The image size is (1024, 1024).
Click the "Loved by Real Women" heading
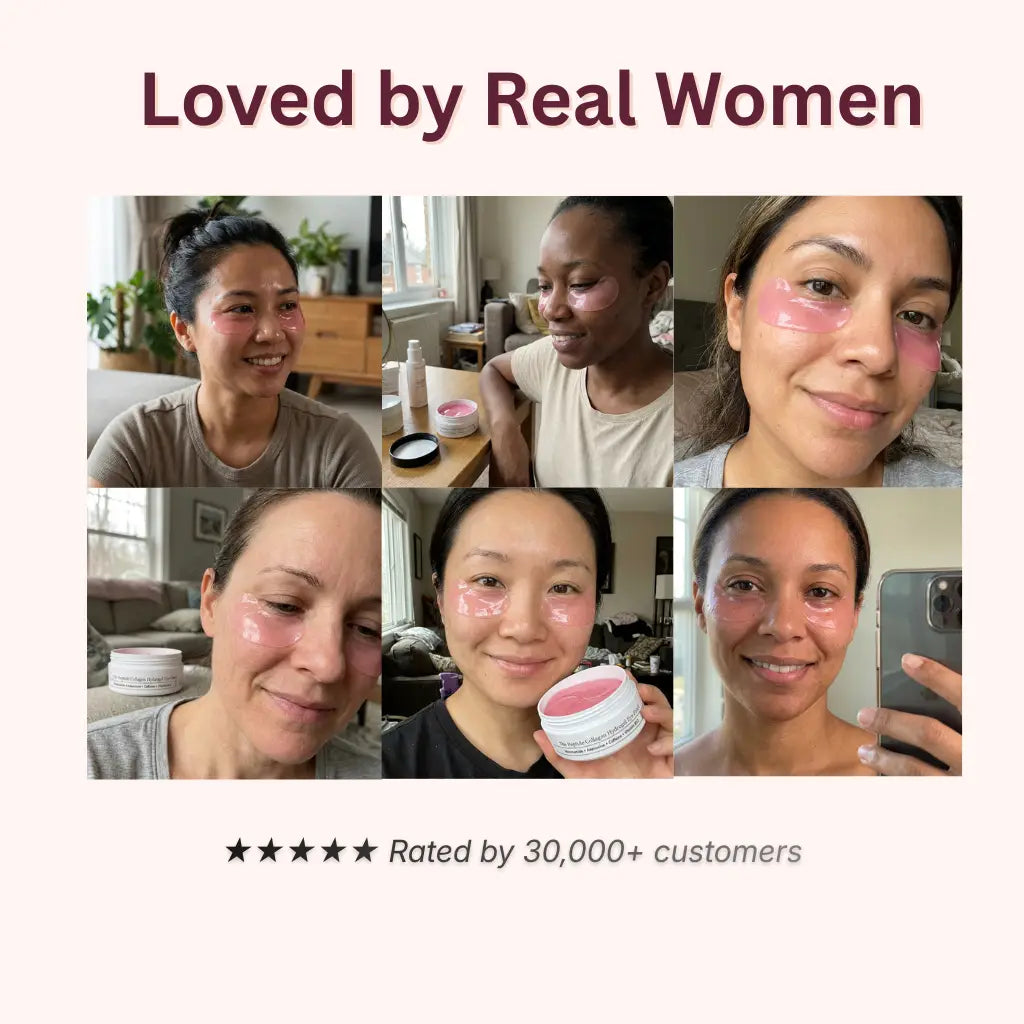[x=532, y=101]
